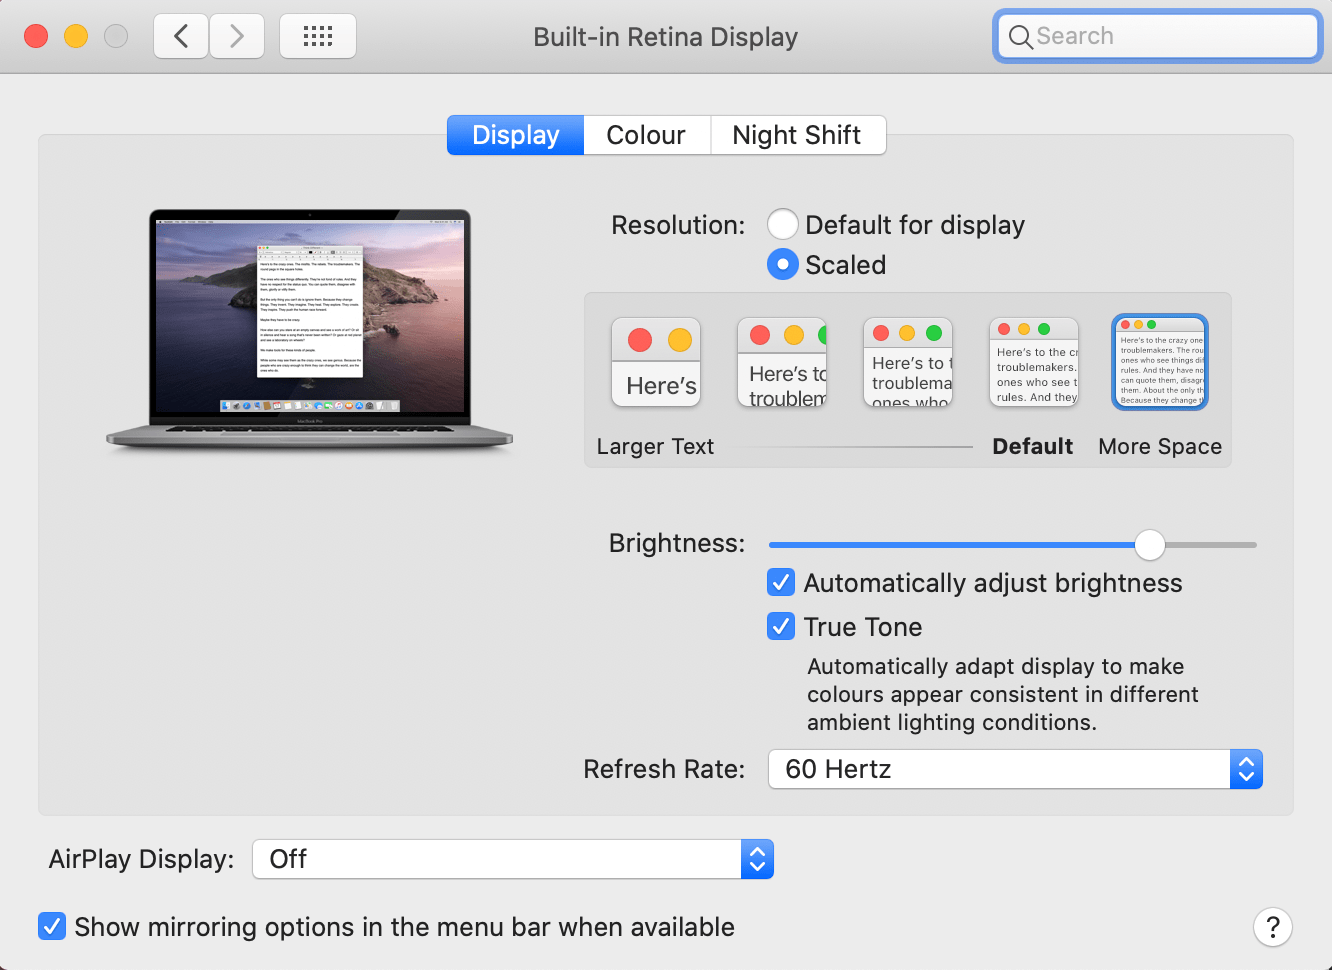The image size is (1332, 970).
Task: Select Default for display resolution
Action: [783, 224]
